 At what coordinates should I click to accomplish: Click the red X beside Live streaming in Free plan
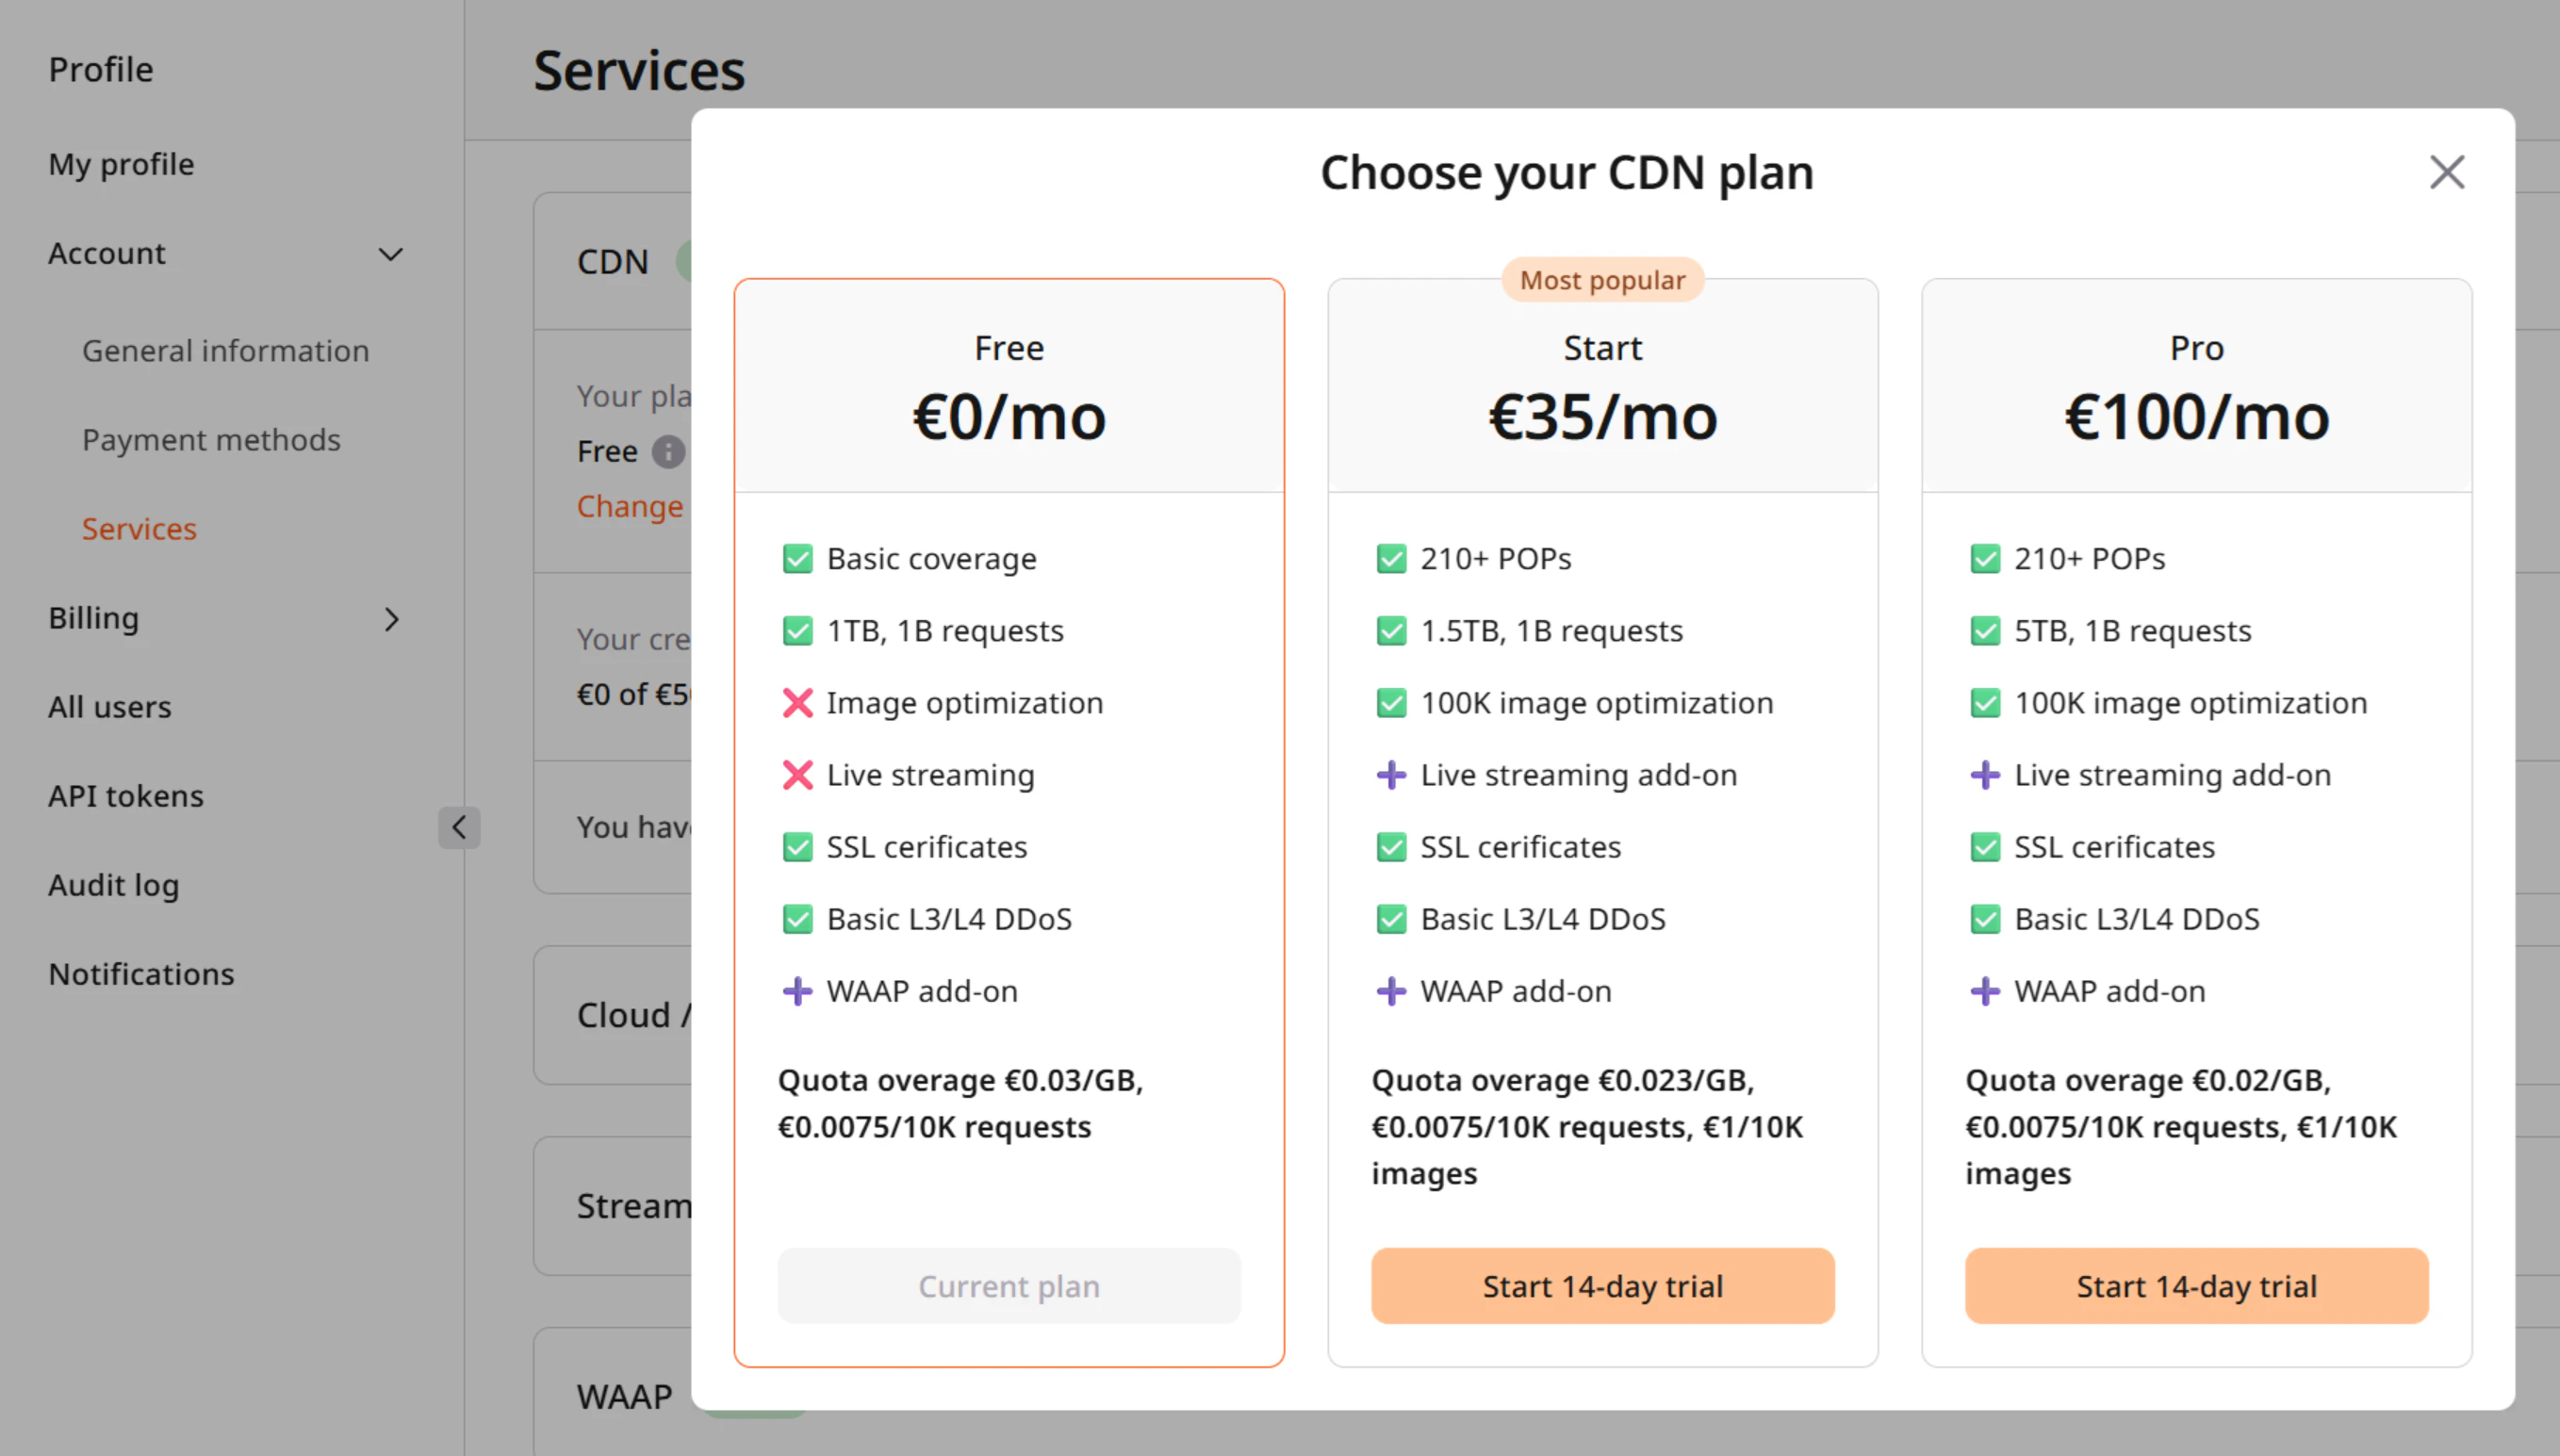[x=797, y=775]
